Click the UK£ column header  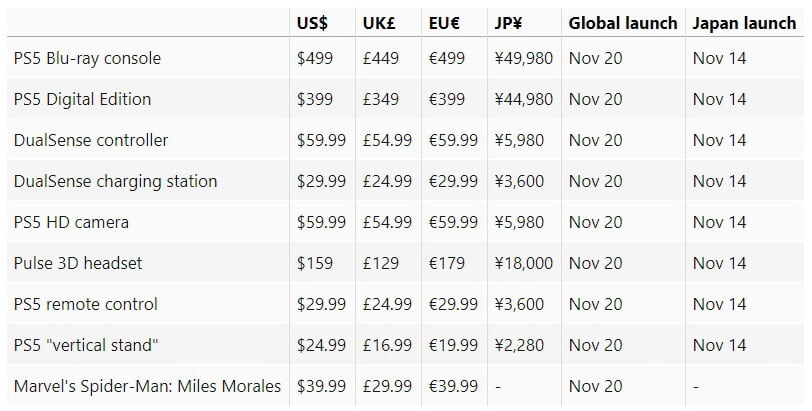pyautogui.click(x=380, y=22)
